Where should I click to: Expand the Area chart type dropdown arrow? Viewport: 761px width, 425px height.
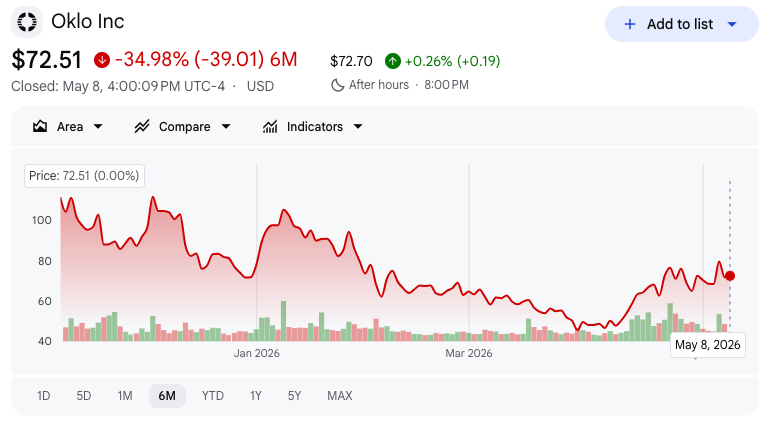pos(98,127)
